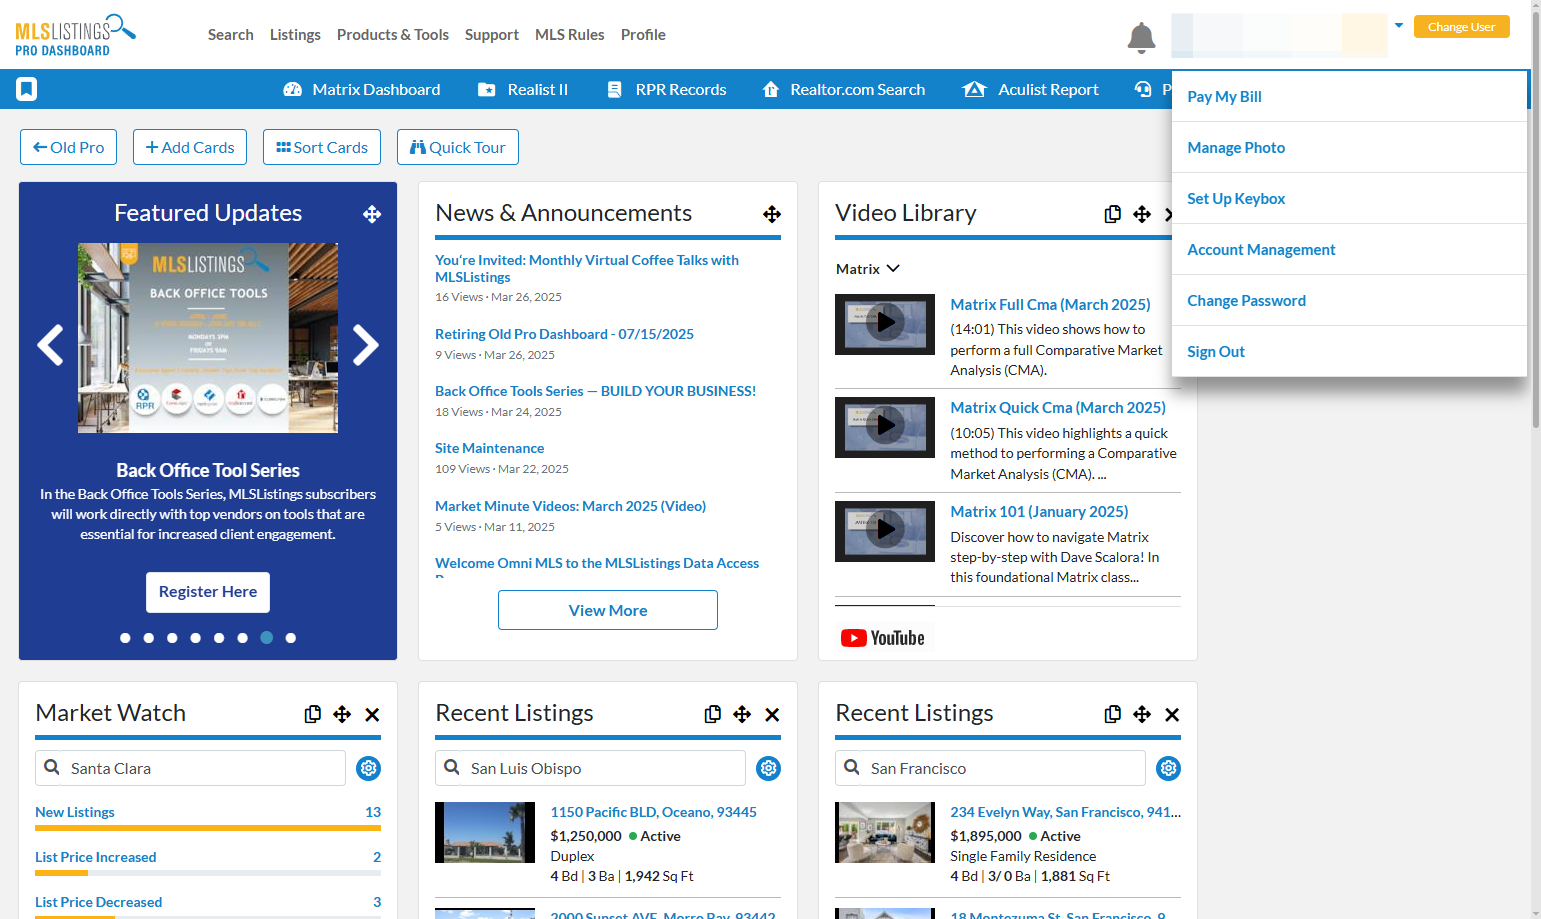Click the move icon on Featured Updates card
This screenshot has width=1541, height=919.
(x=372, y=214)
